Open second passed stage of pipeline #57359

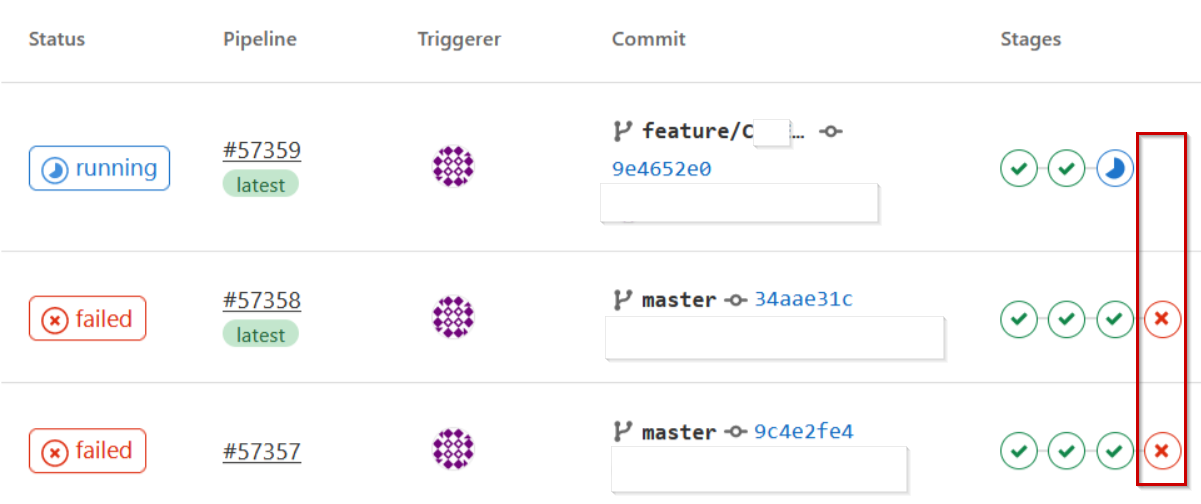[x=1066, y=168]
